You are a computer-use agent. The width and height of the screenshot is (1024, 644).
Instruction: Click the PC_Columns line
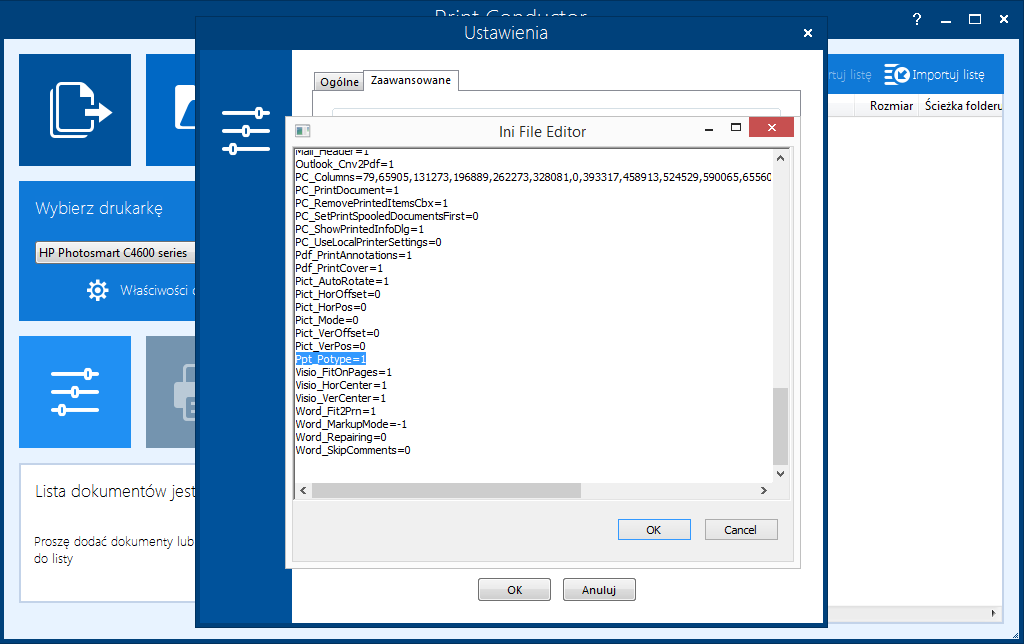(533, 177)
